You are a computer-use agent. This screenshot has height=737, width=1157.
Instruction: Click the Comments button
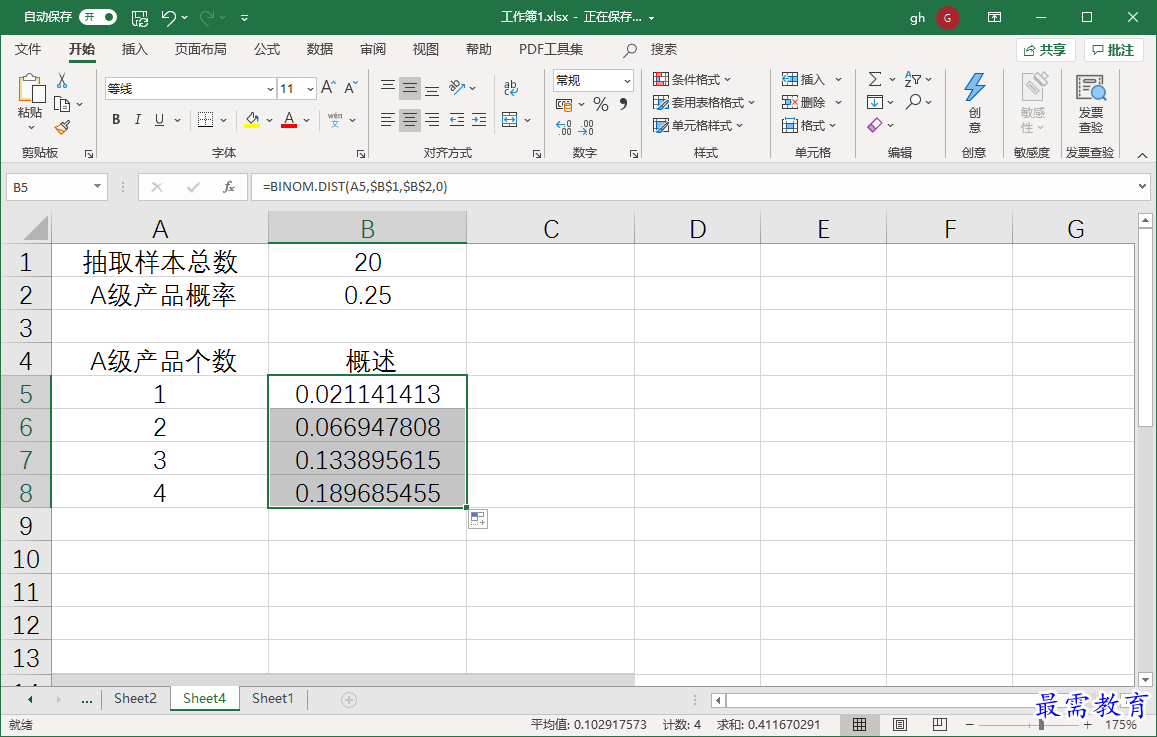pyautogui.click(x=1113, y=50)
